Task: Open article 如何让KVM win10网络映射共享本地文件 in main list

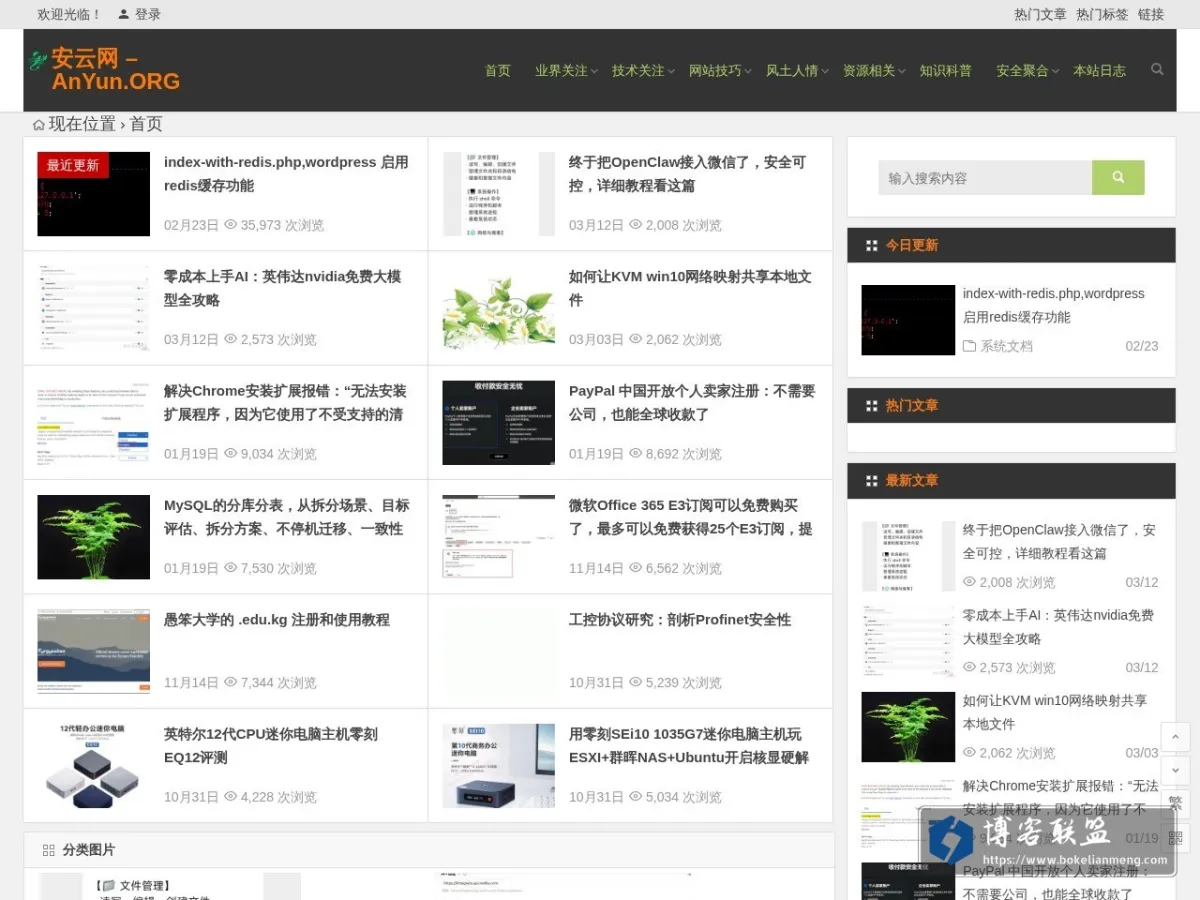Action: [690, 288]
